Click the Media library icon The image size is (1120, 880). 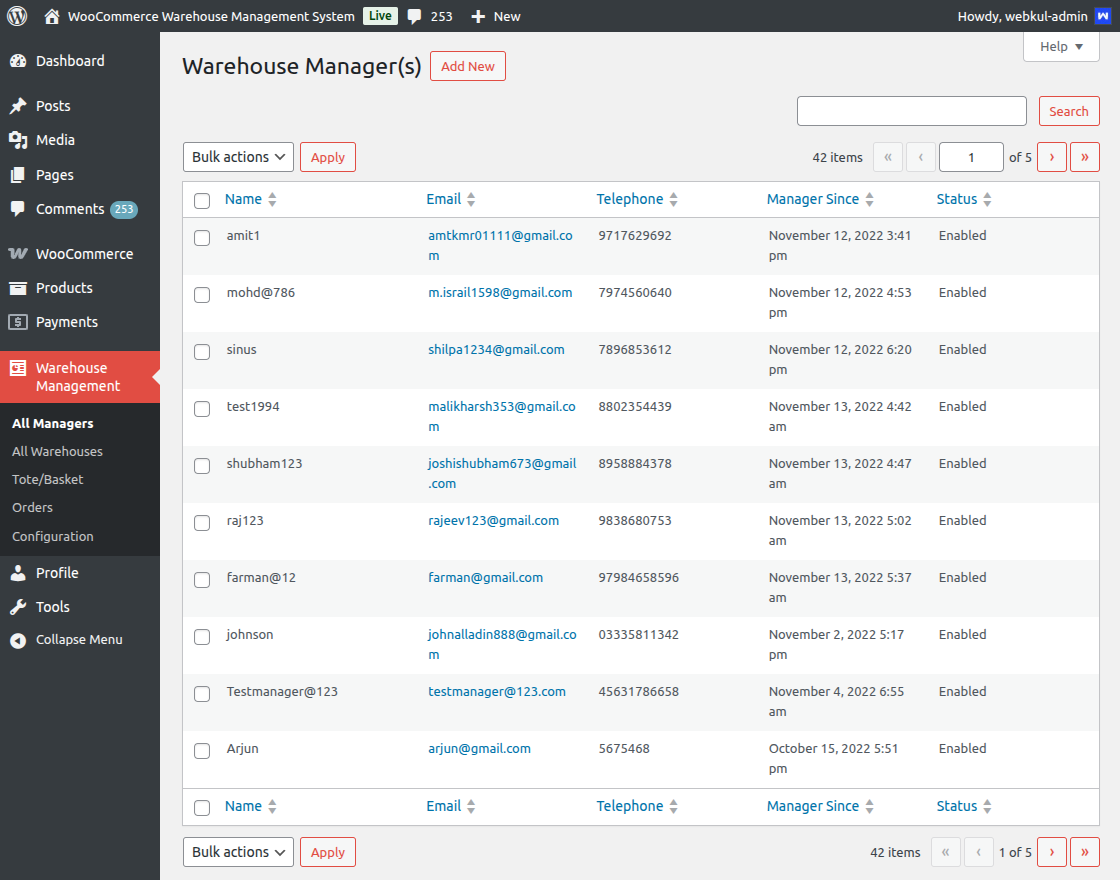pyautogui.click(x=18, y=140)
